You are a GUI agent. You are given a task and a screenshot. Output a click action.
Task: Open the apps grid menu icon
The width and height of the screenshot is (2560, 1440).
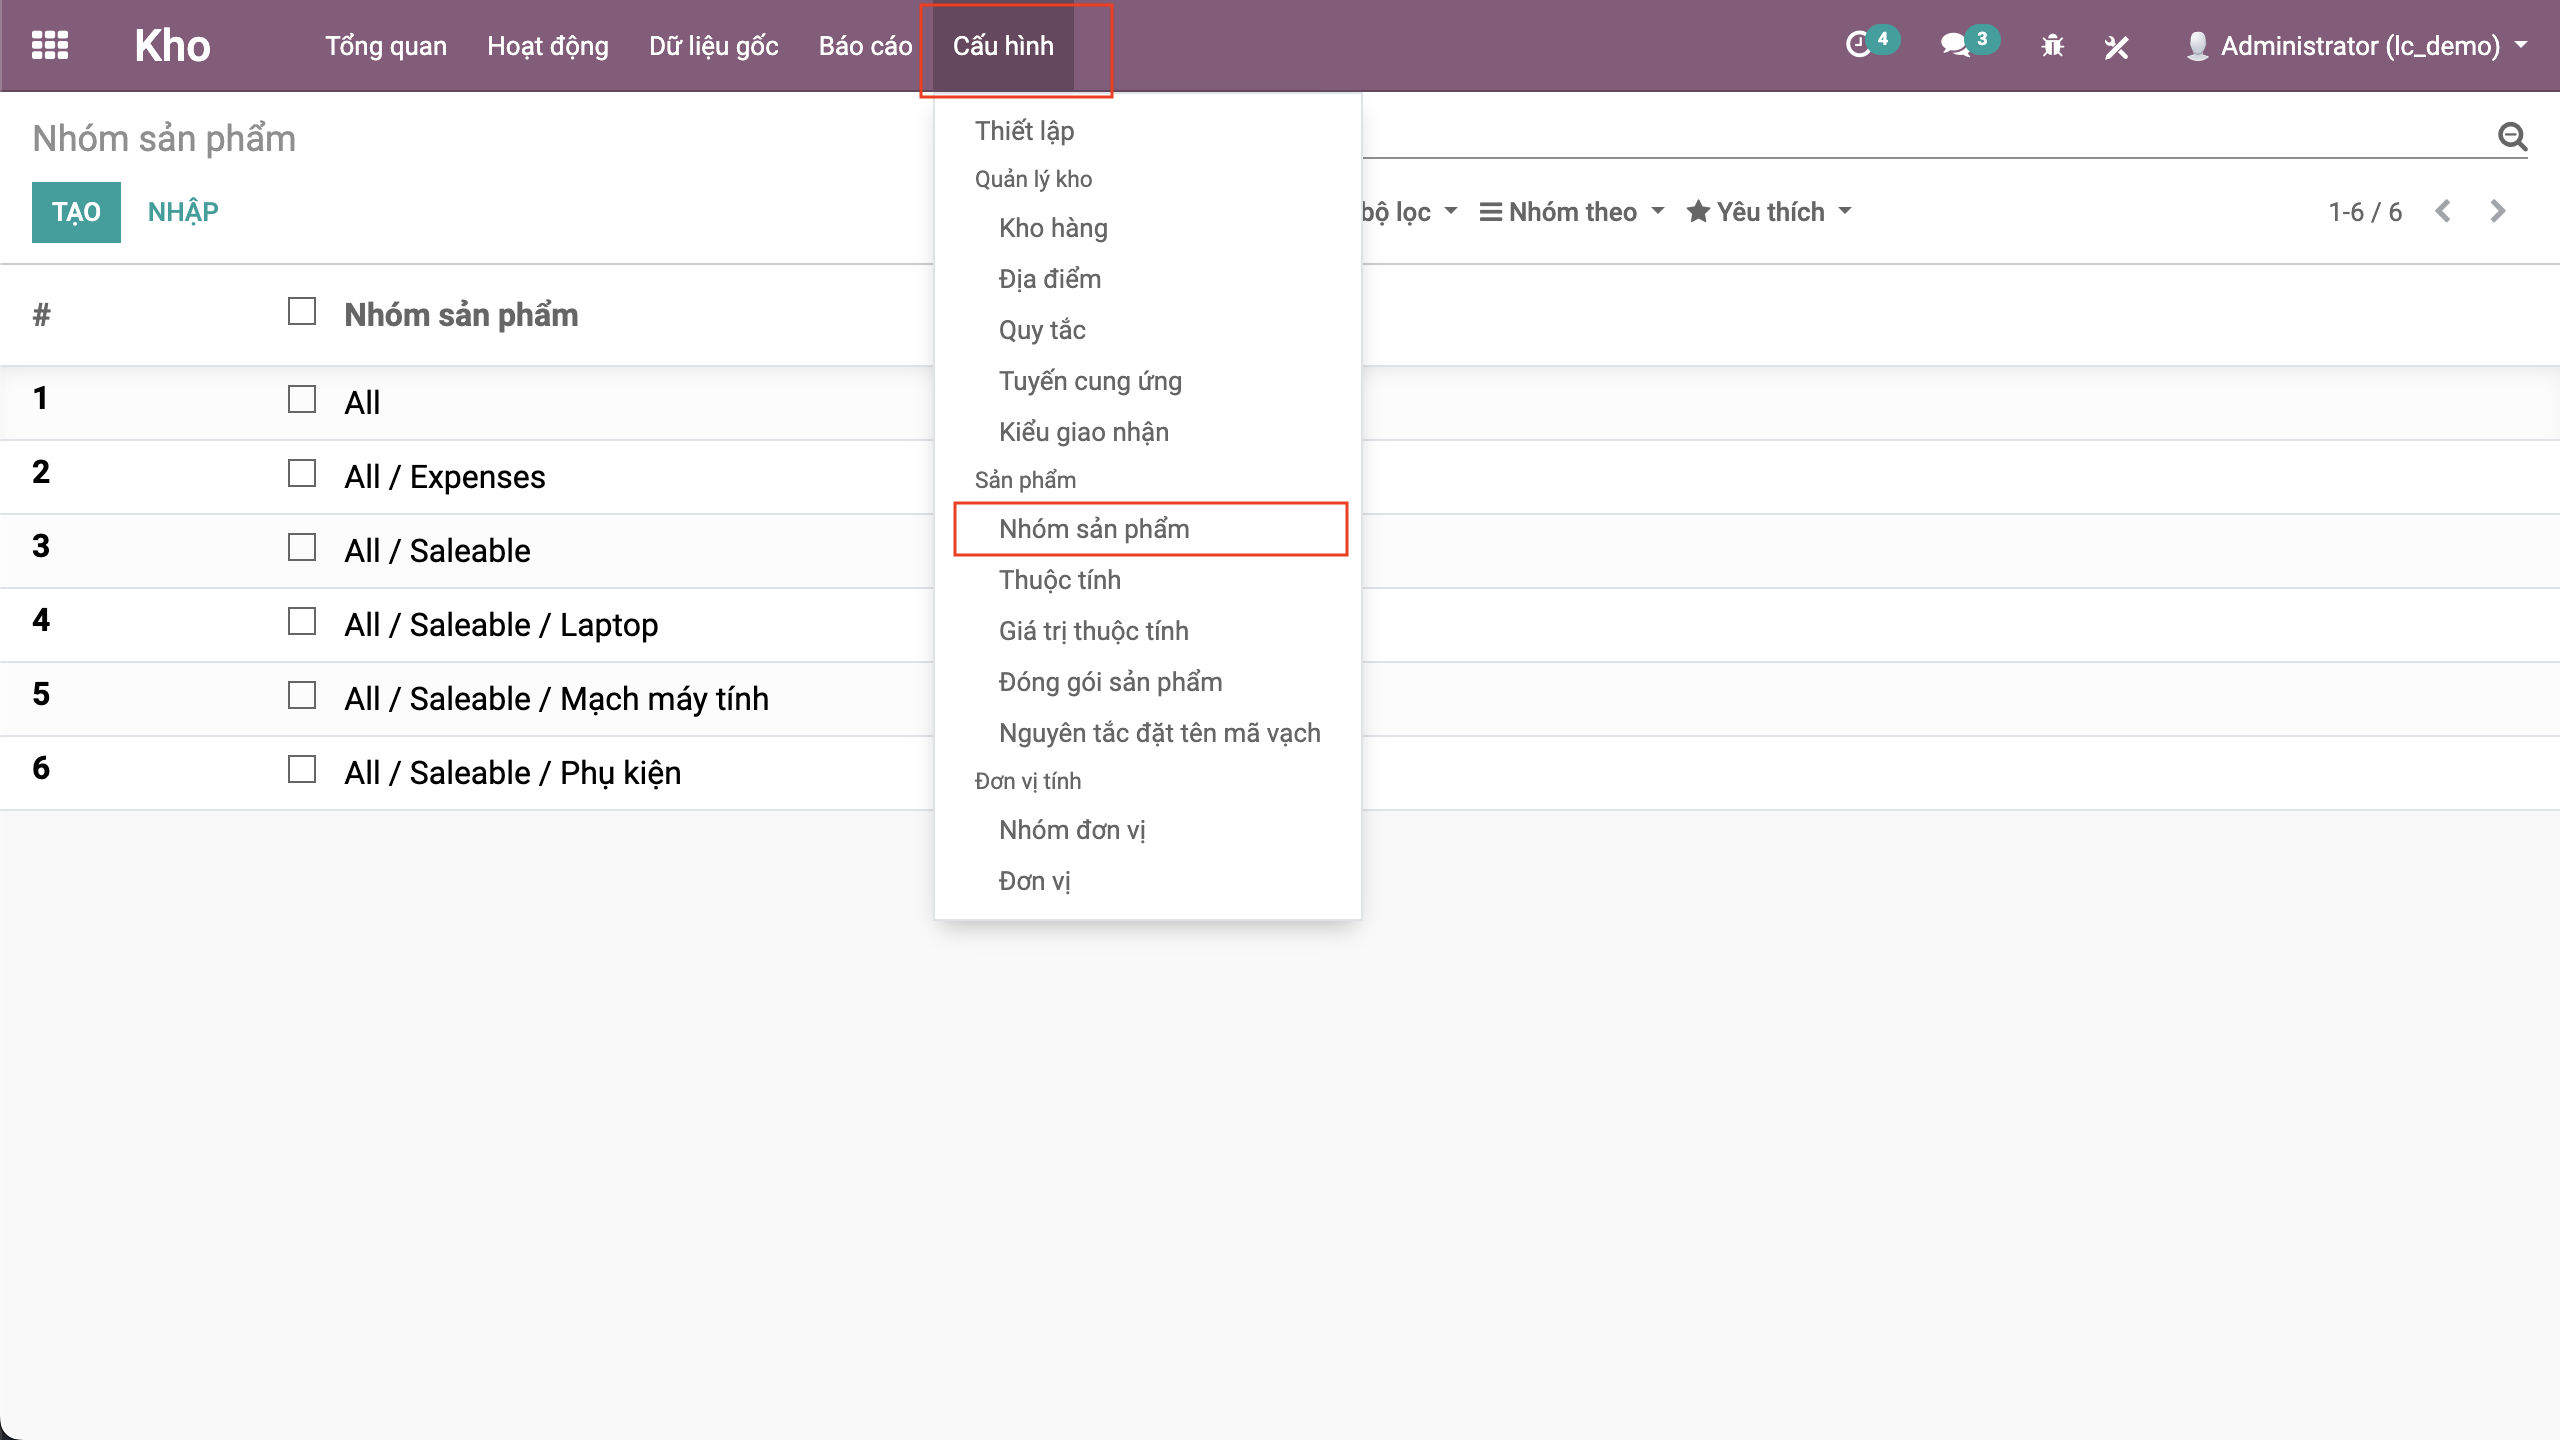coord(49,45)
